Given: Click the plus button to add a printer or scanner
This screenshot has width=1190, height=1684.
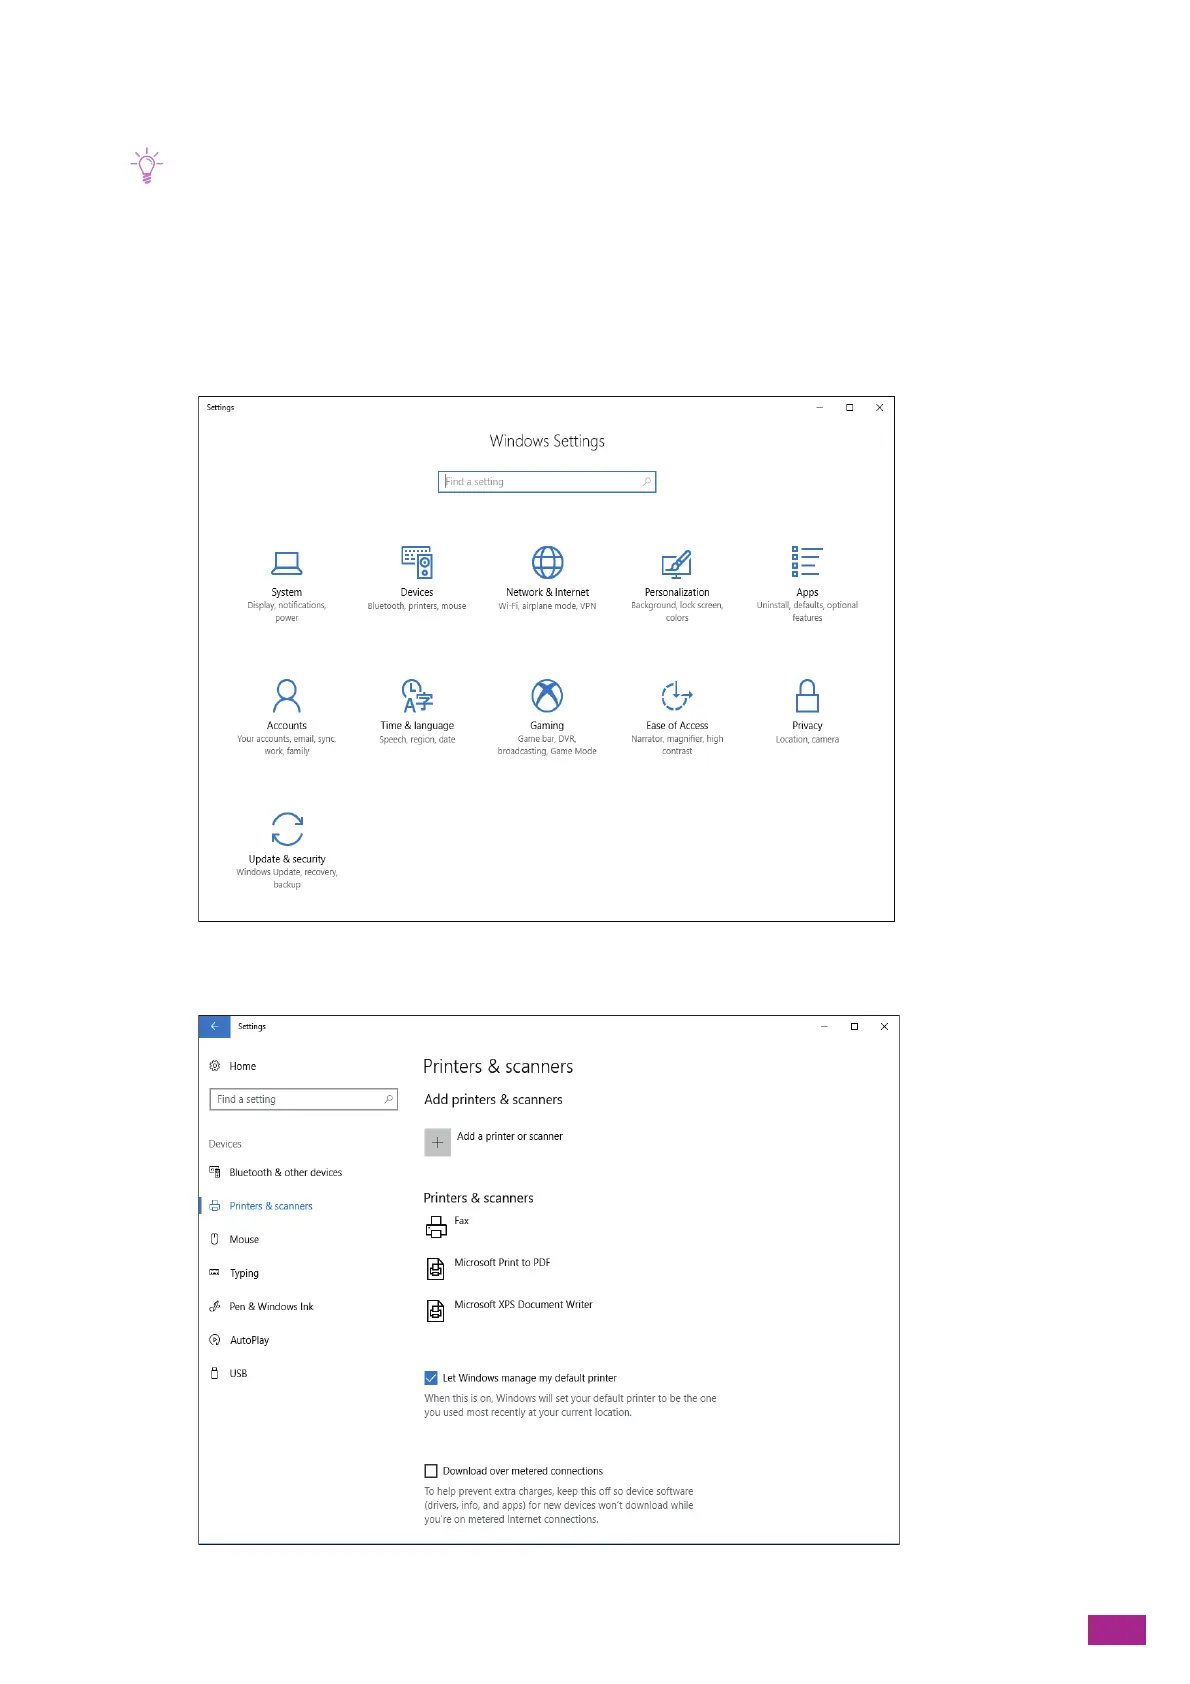Looking at the screenshot, I should click(438, 1142).
